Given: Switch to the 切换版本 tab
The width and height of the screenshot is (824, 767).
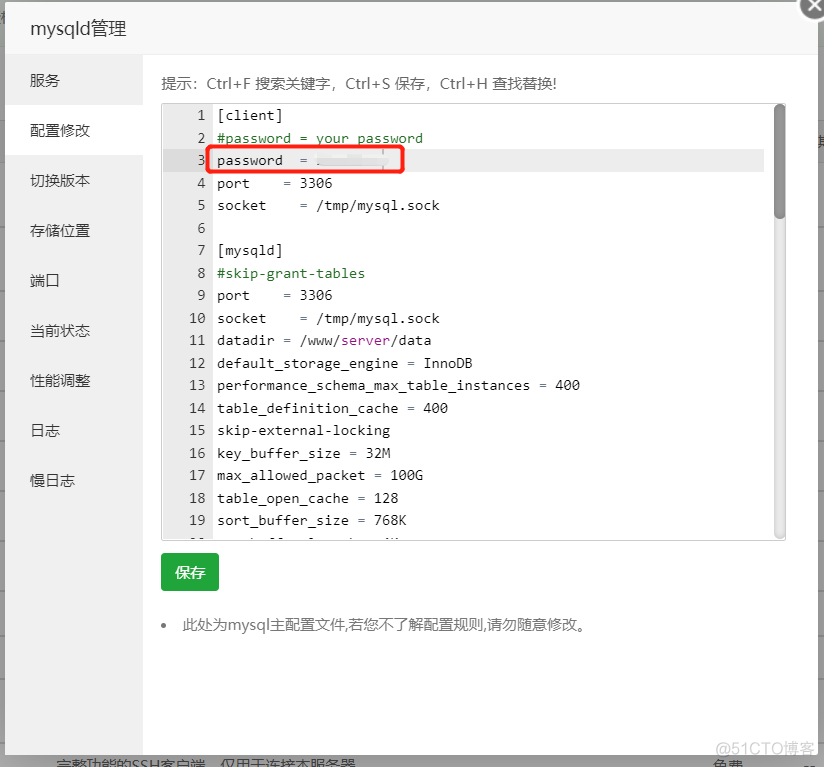Looking at the screenshot, I should 60,180.
